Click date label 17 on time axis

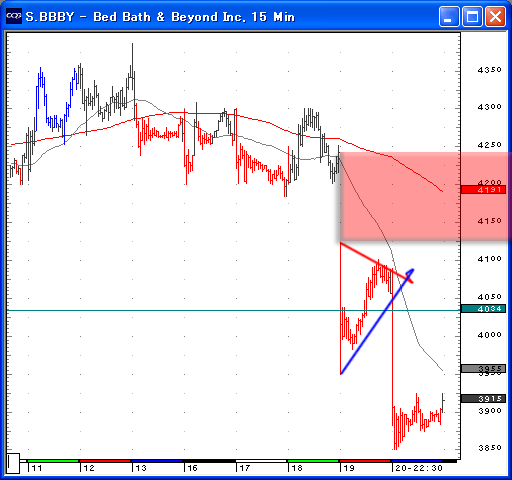[x=245, y=468]
